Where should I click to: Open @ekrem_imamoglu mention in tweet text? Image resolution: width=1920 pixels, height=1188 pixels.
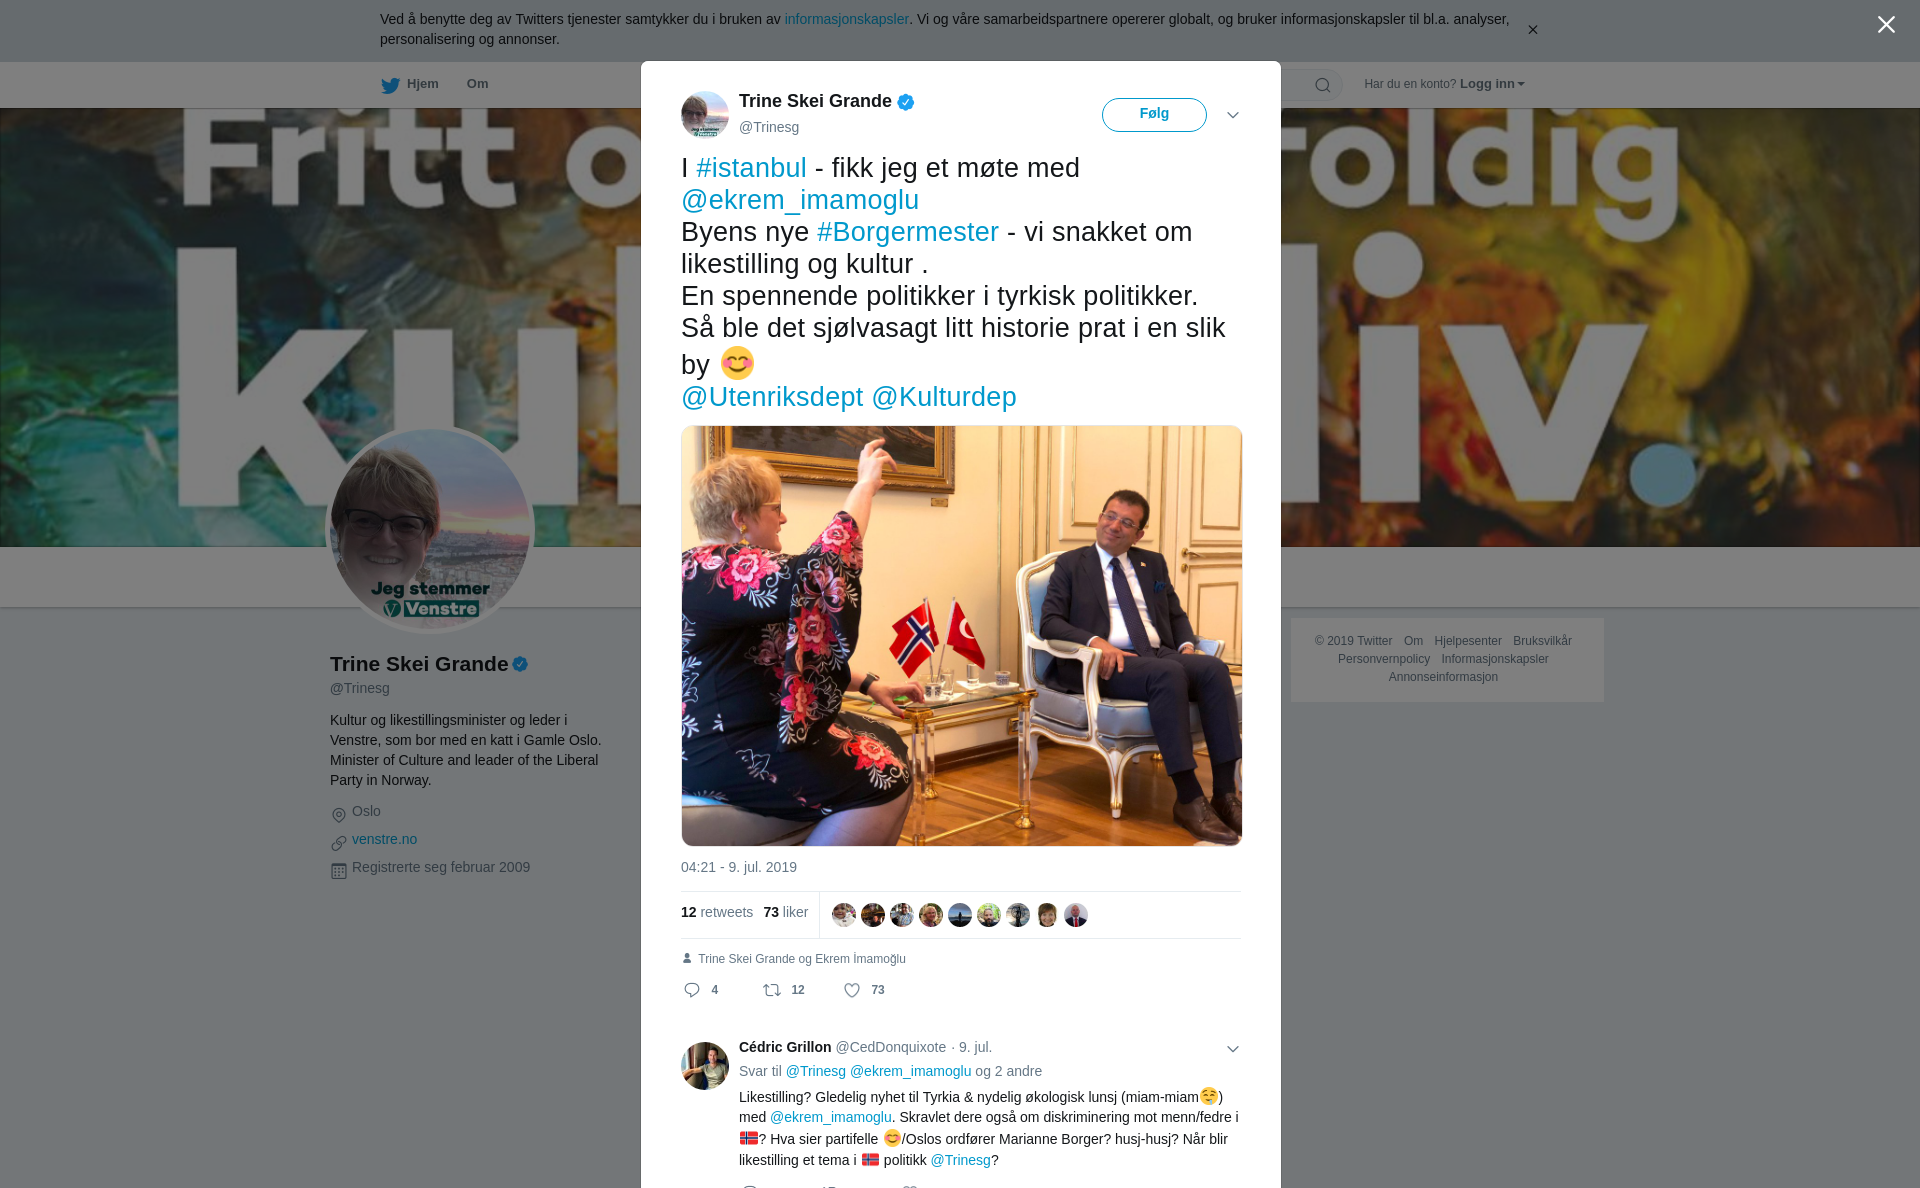[x=800, y=200]
